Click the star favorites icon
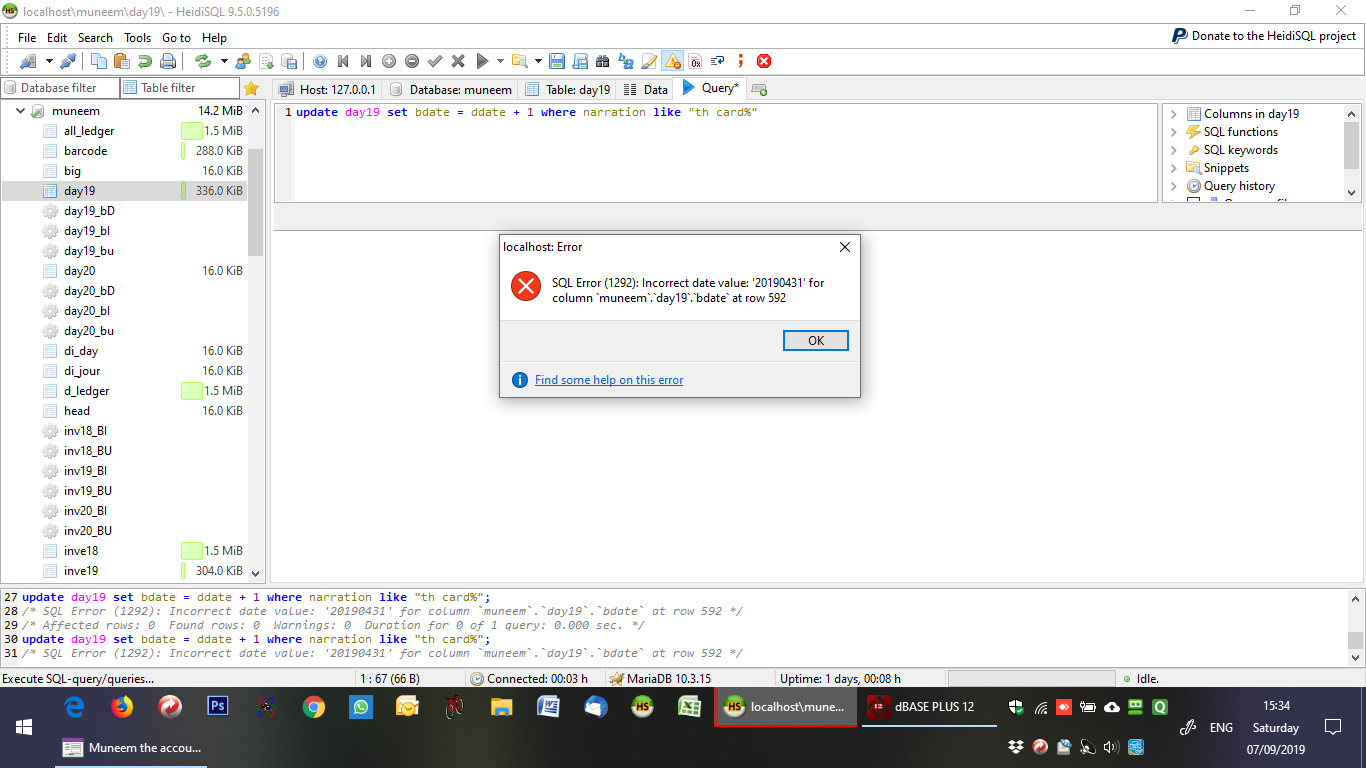The height and width of the screenshot is (768, 1366). 251,88
